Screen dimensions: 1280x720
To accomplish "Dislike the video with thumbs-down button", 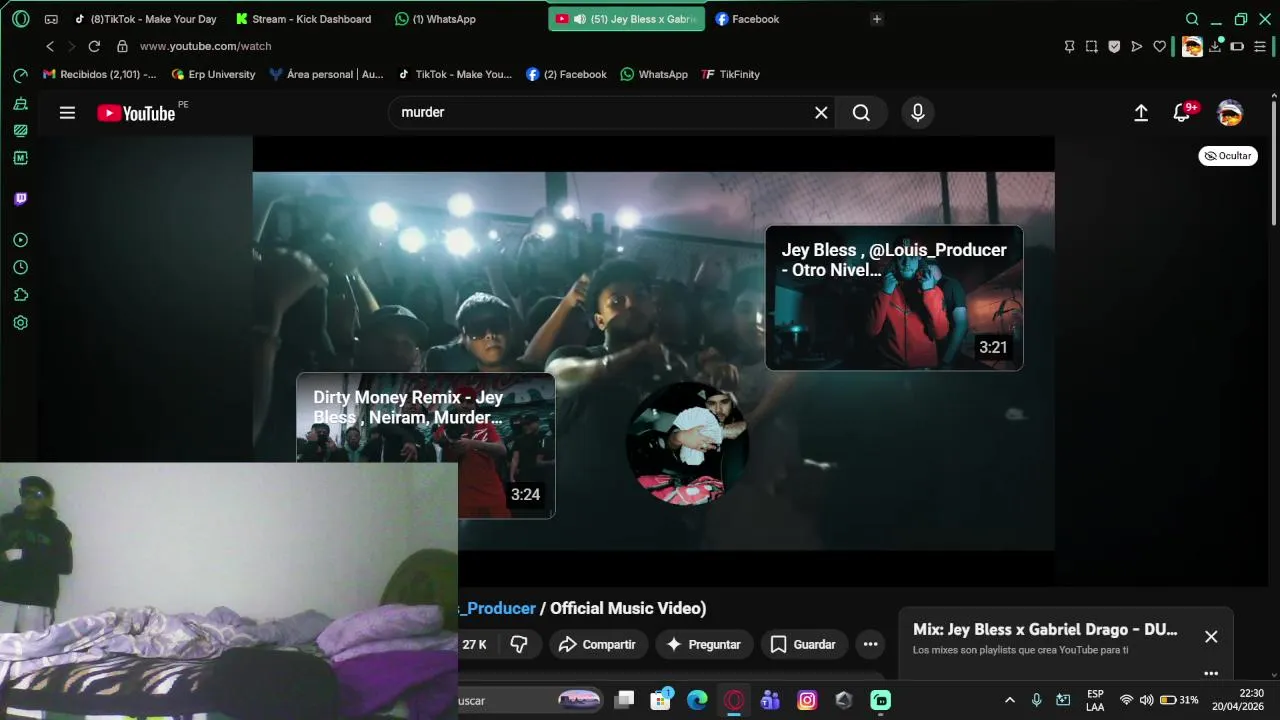I will pyautogui.click(x=519, y=644).
